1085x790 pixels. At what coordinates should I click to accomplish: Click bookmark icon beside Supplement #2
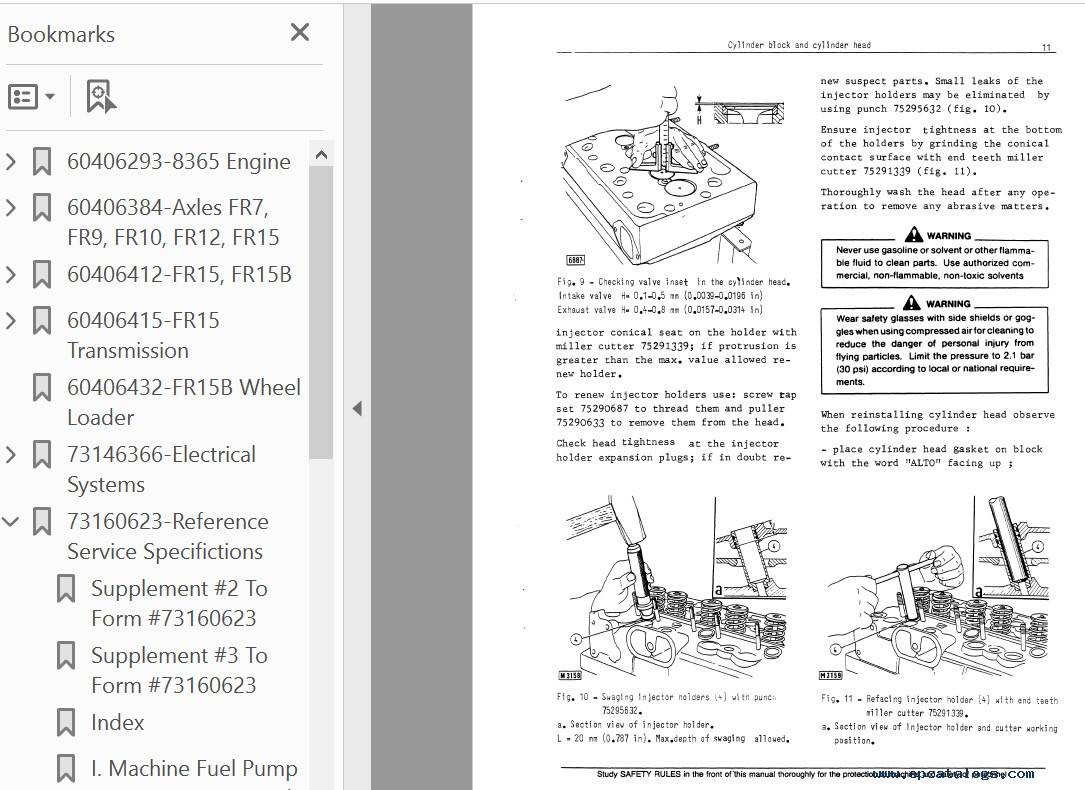[x=66, y=589]
